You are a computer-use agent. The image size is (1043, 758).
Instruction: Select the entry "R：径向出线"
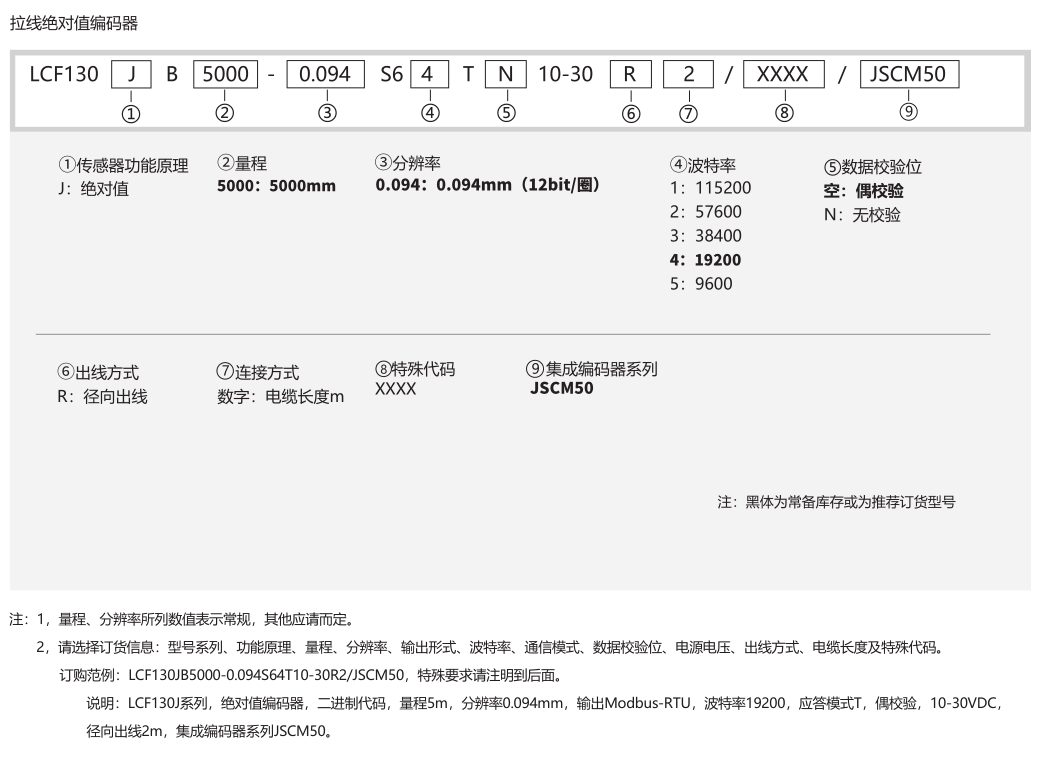[x=102, y=397]
